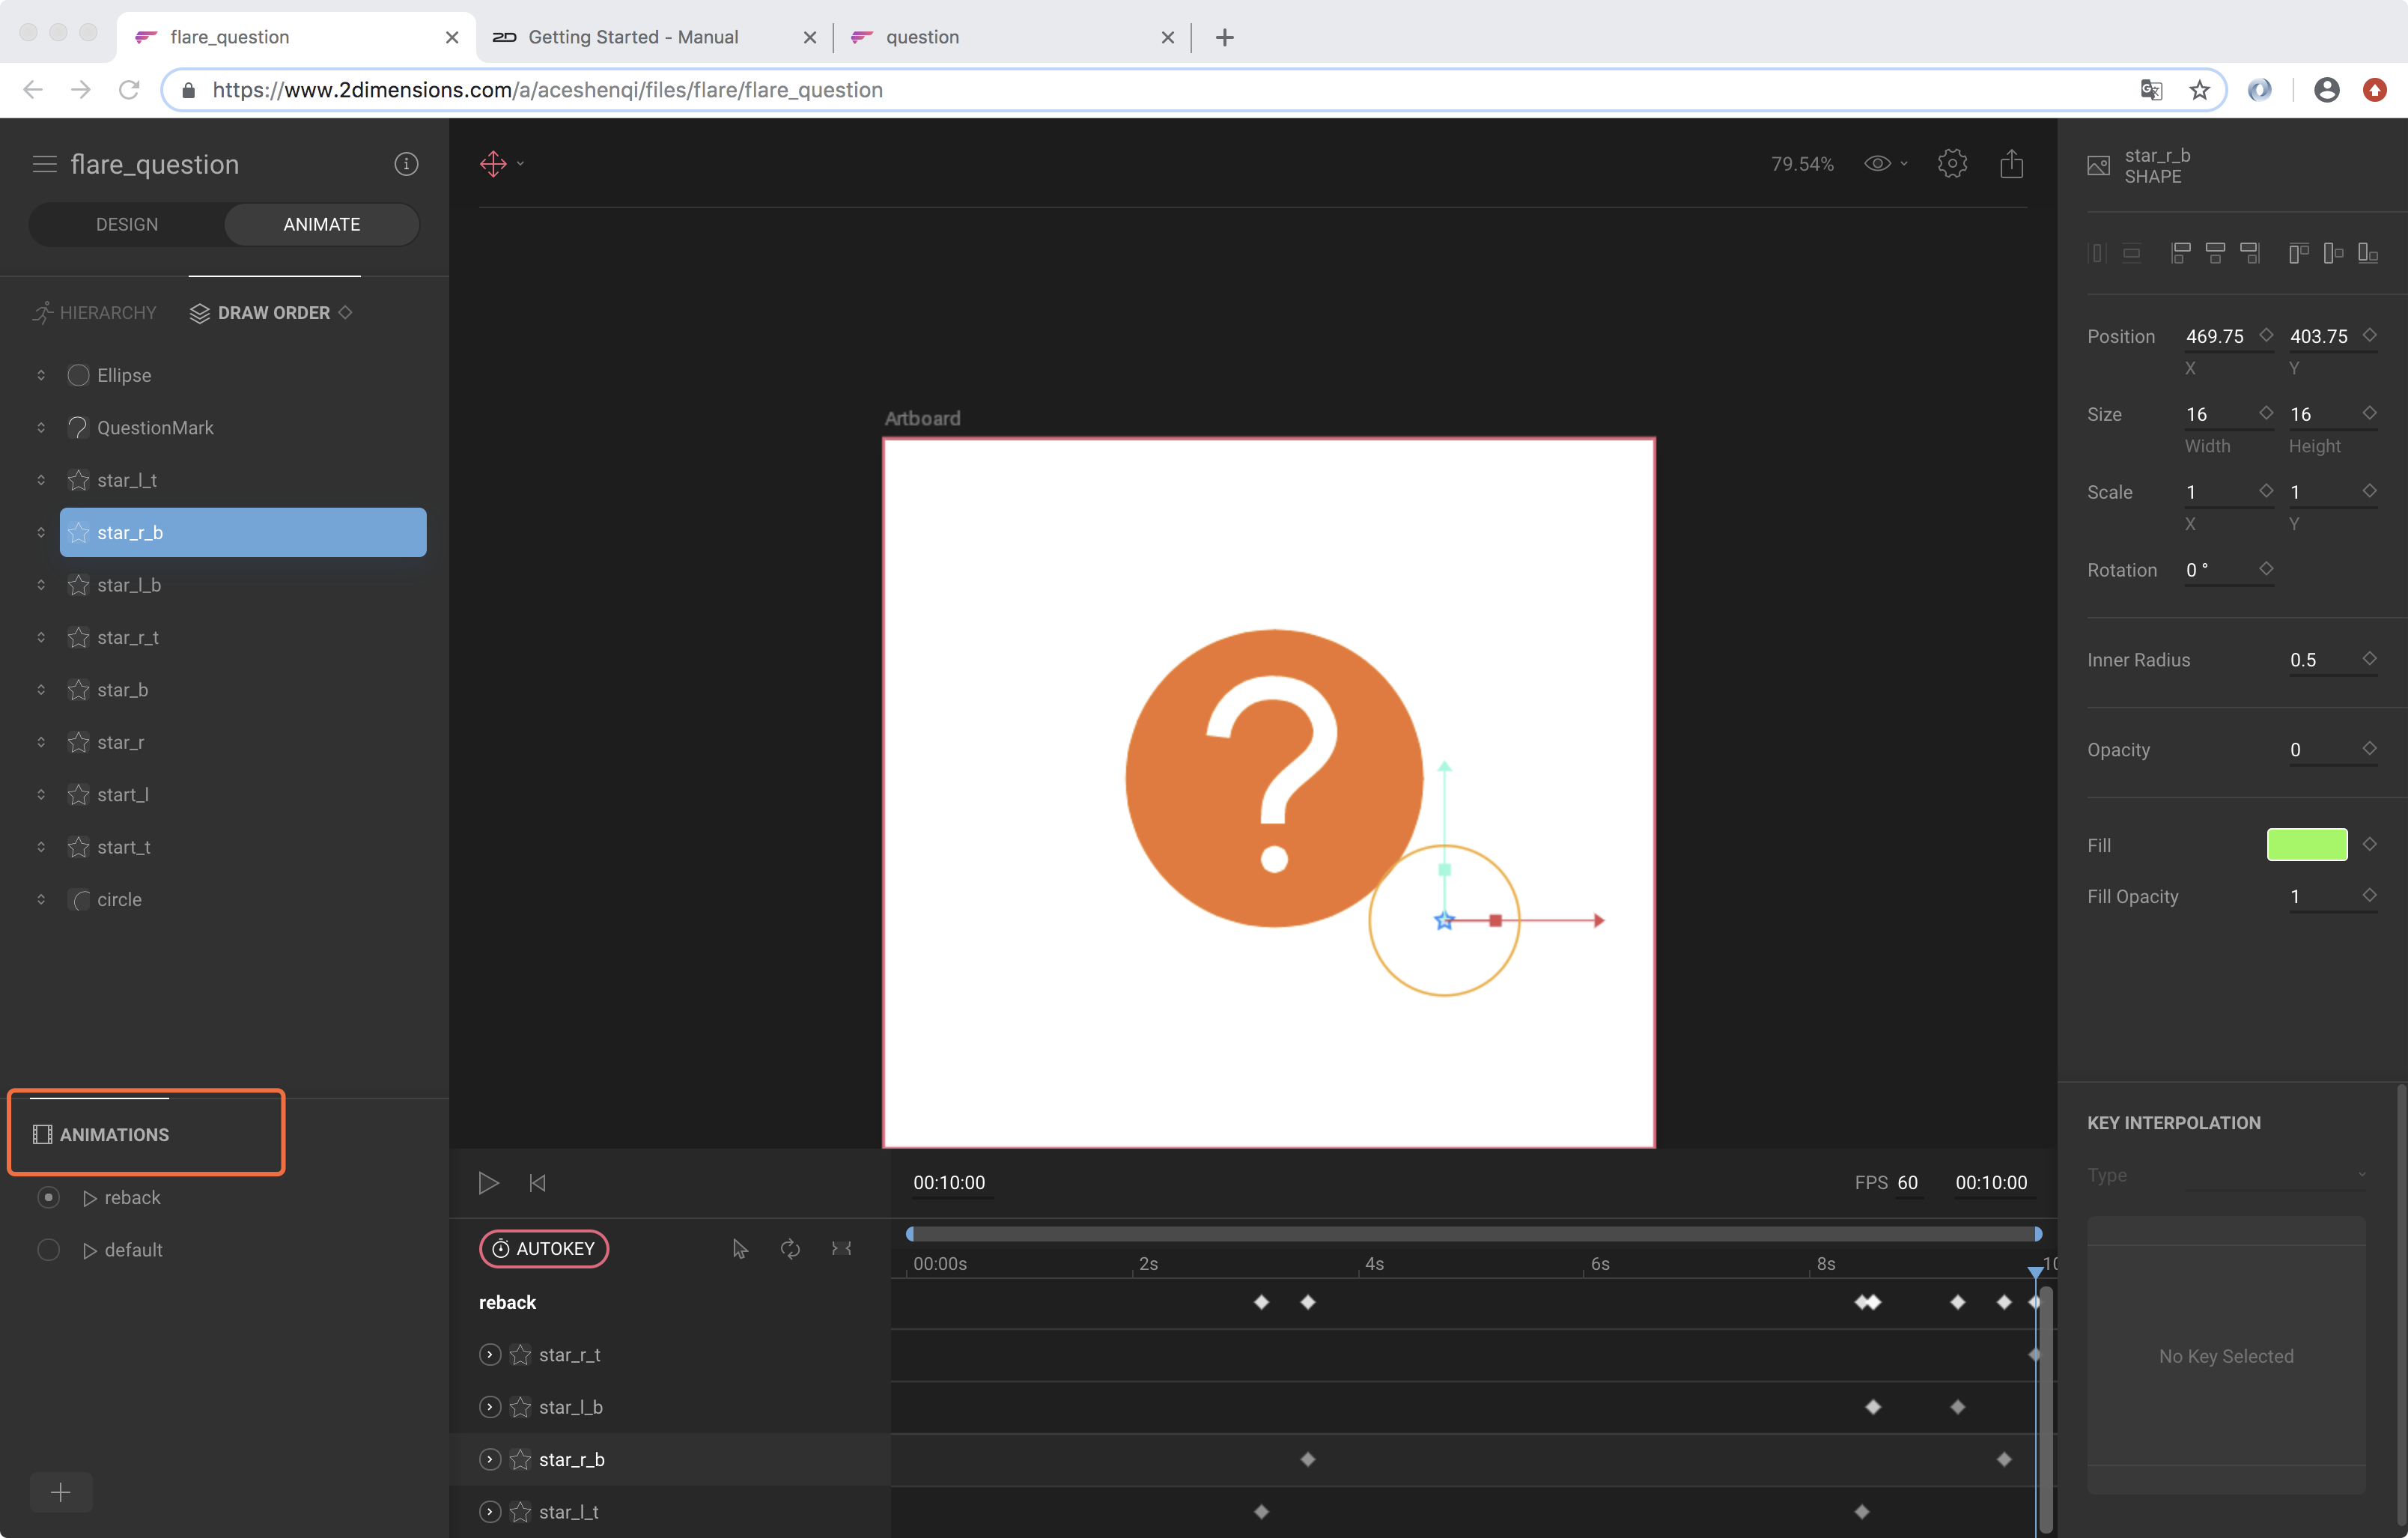Viewport: 2408px width, 1538px height.
Task: Click the green Fill color swatch
Action: point(2306,845)
